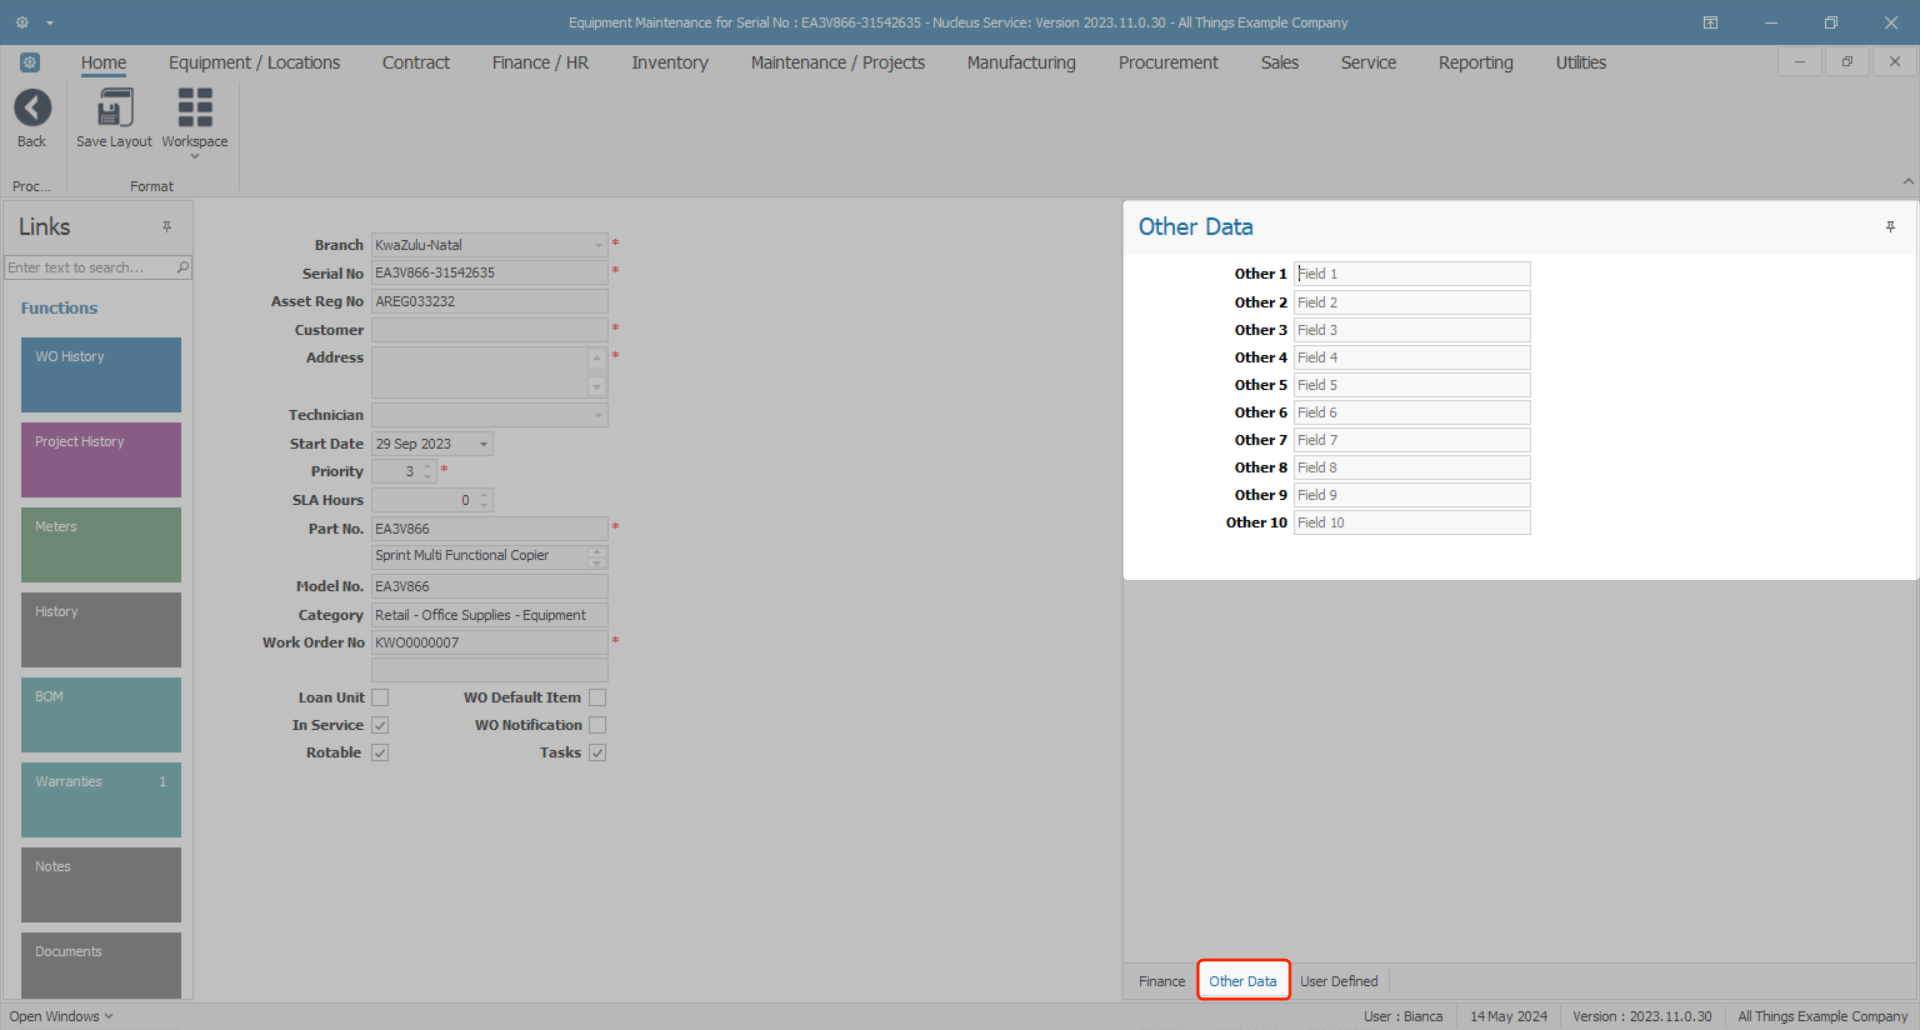
Task: Switch to the Other Data tab
Action: pyautogui.click(x=1243, y=982)
